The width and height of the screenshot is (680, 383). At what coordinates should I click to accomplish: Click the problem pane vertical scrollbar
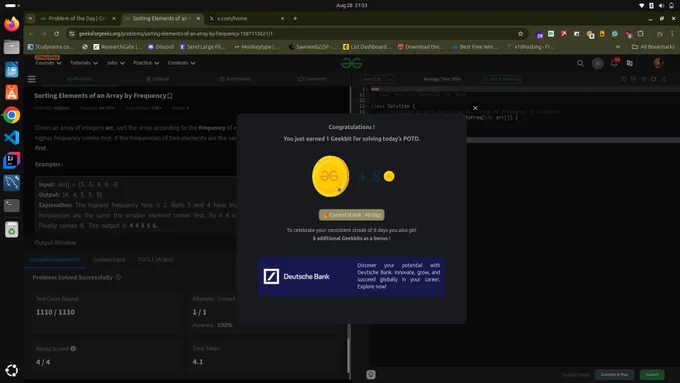[x=349, y=355]
